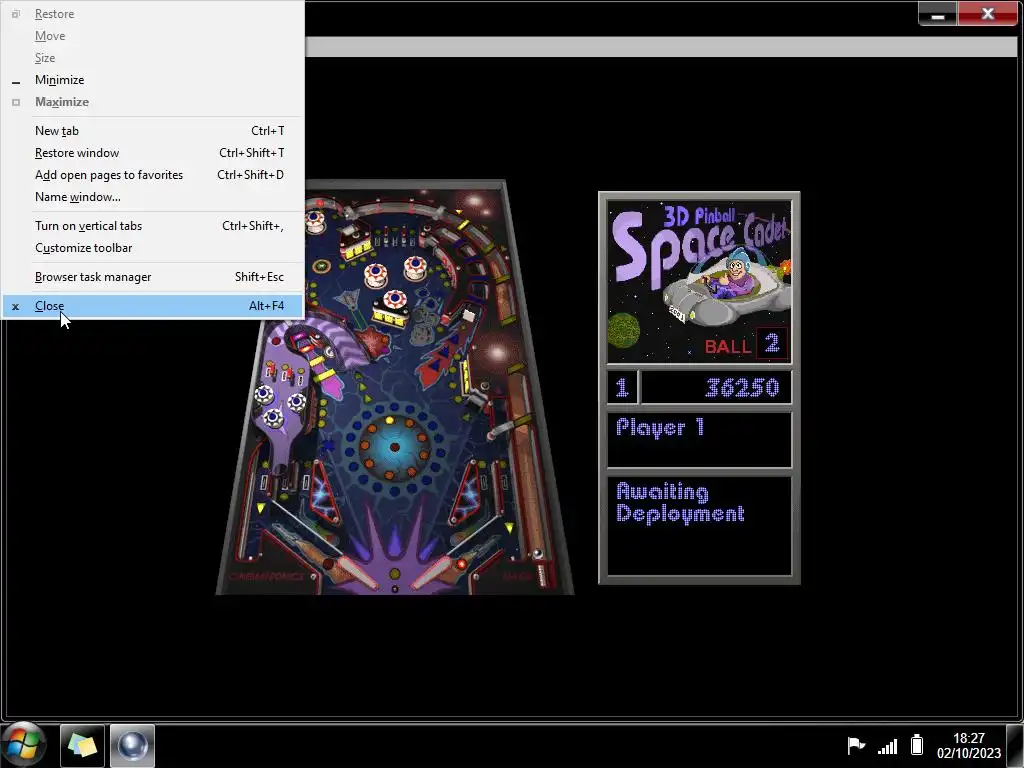Screen dimensions: 1024x768
Task: Check the battery tray icon
Action: (917, 744)
